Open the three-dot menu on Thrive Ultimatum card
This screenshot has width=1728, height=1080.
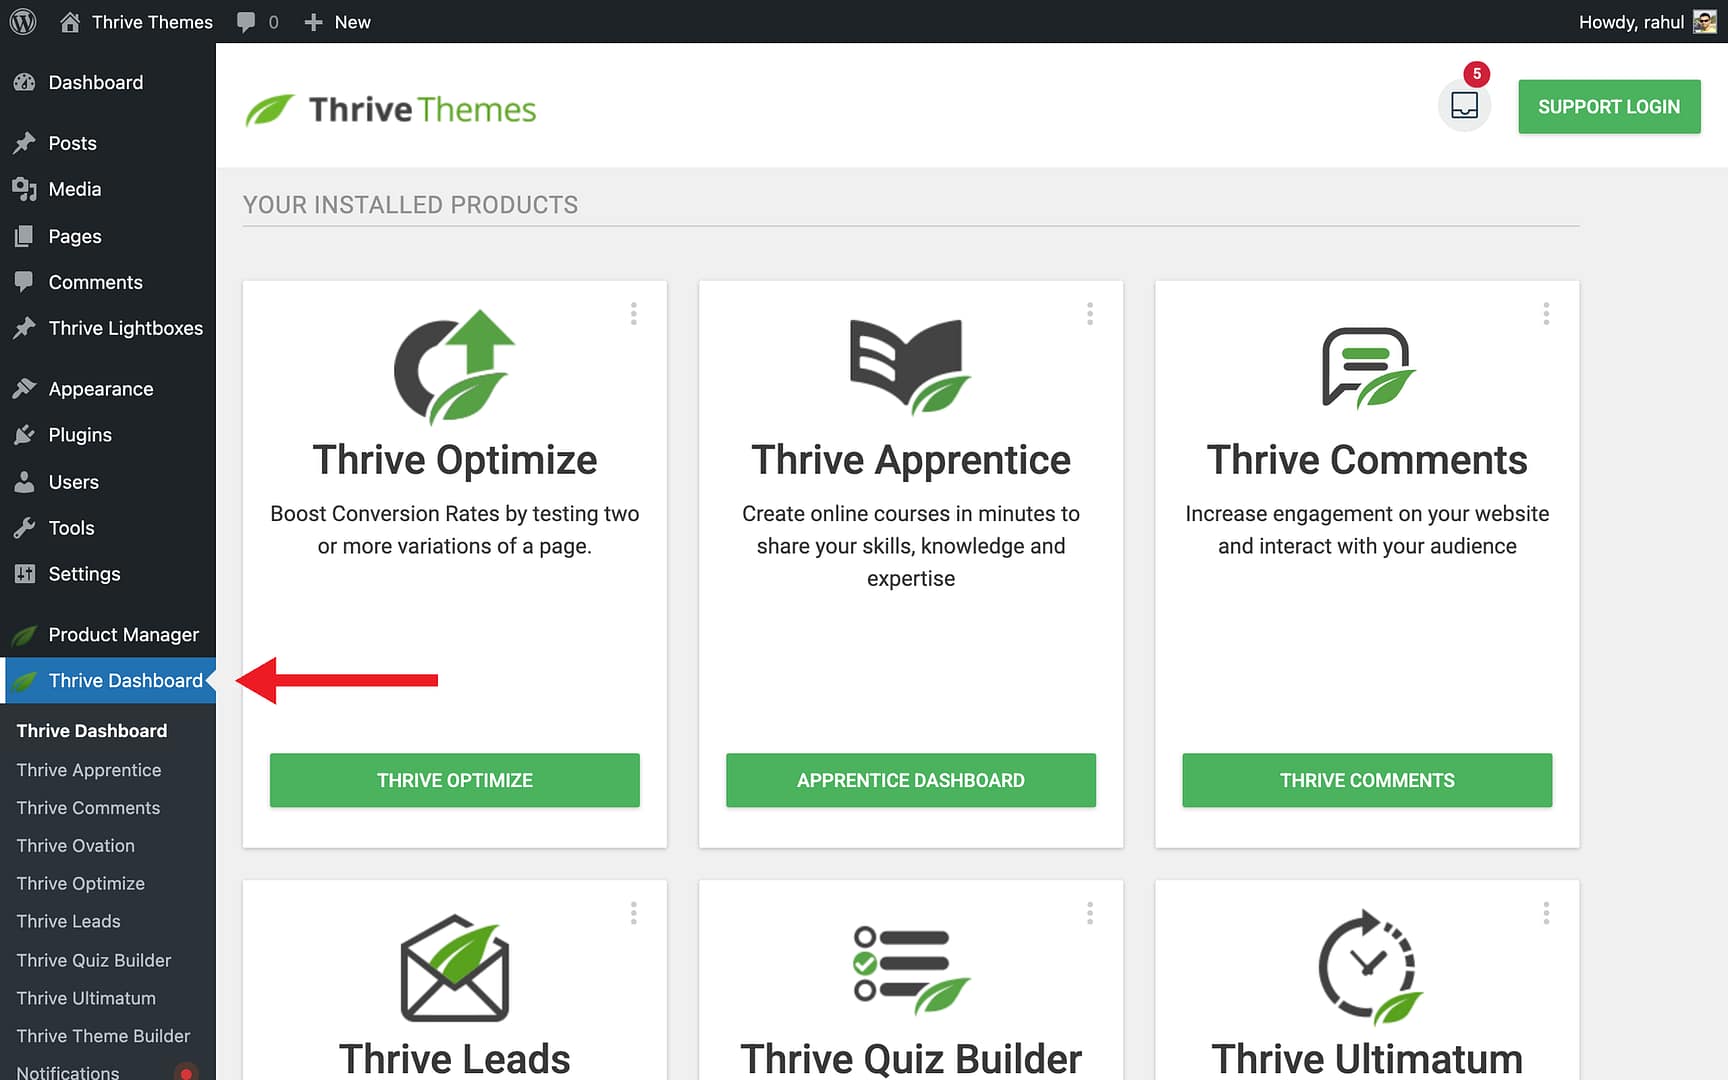pos(1546,912)
